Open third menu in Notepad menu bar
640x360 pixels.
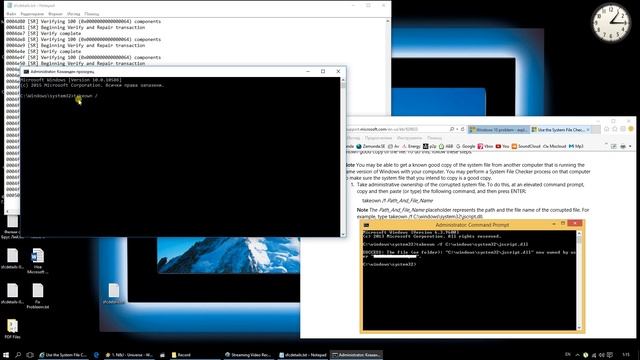(55, 13)
